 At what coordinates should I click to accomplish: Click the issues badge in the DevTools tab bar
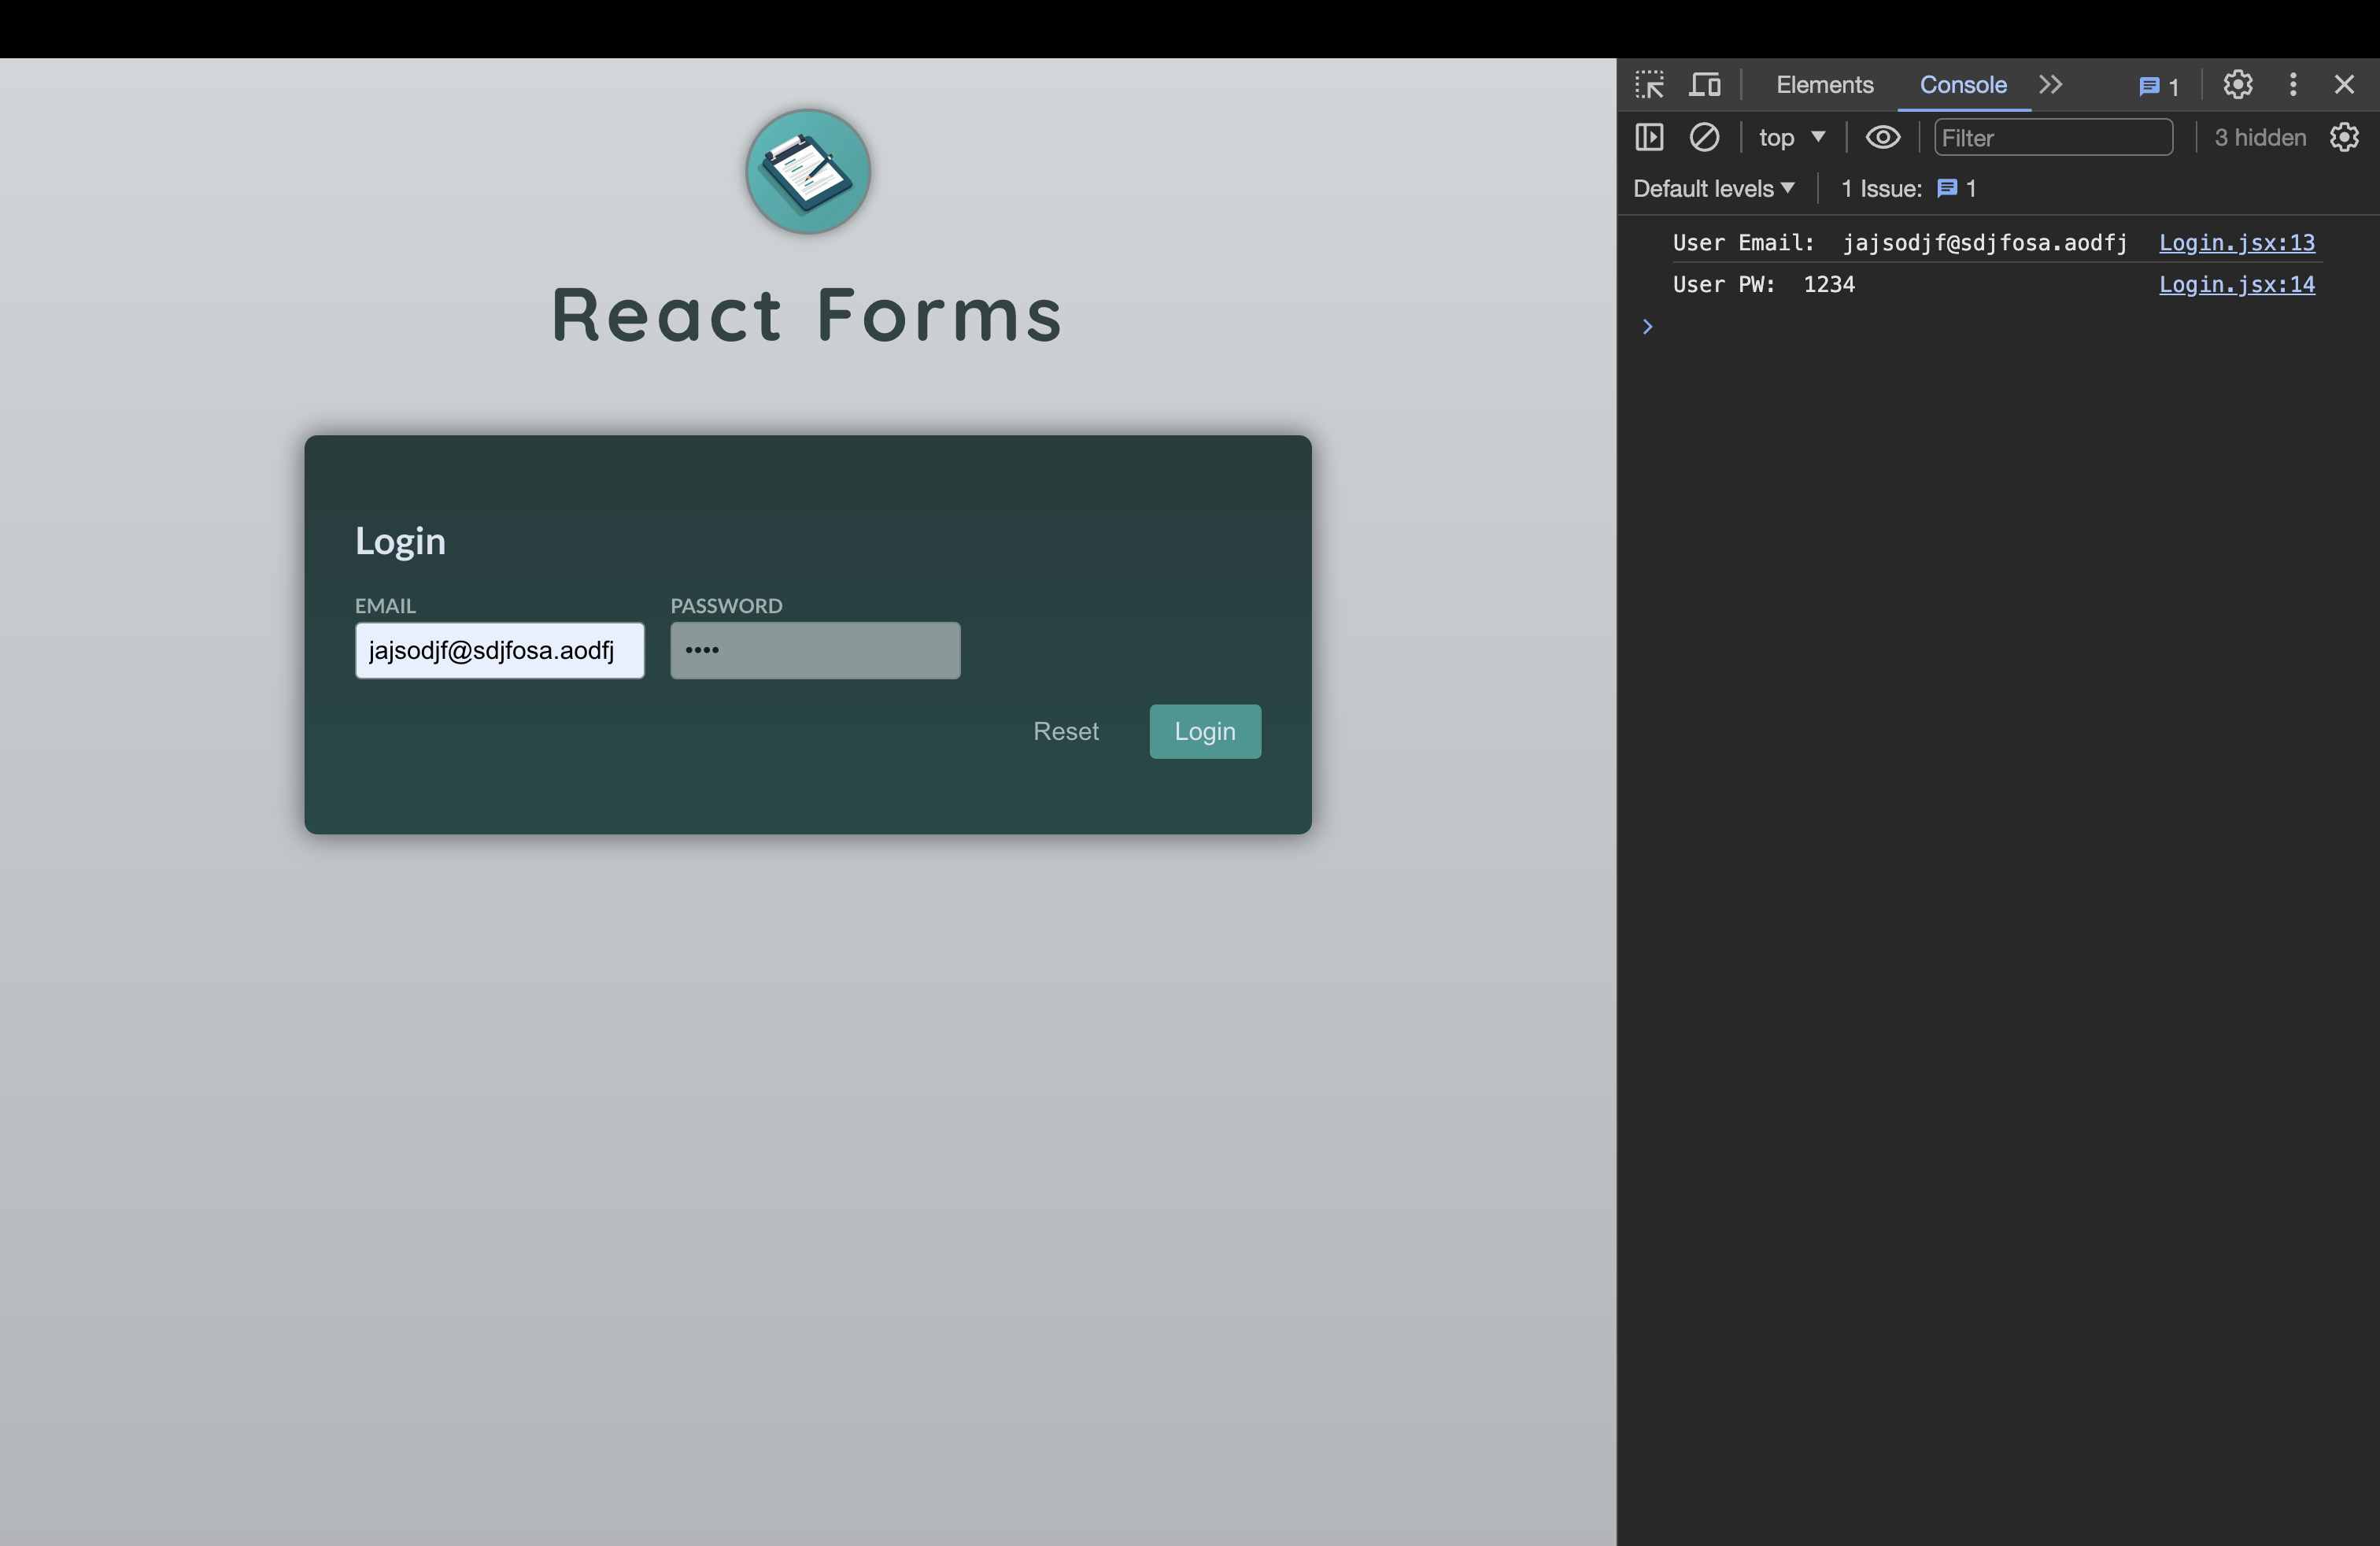pos(2159,87)
